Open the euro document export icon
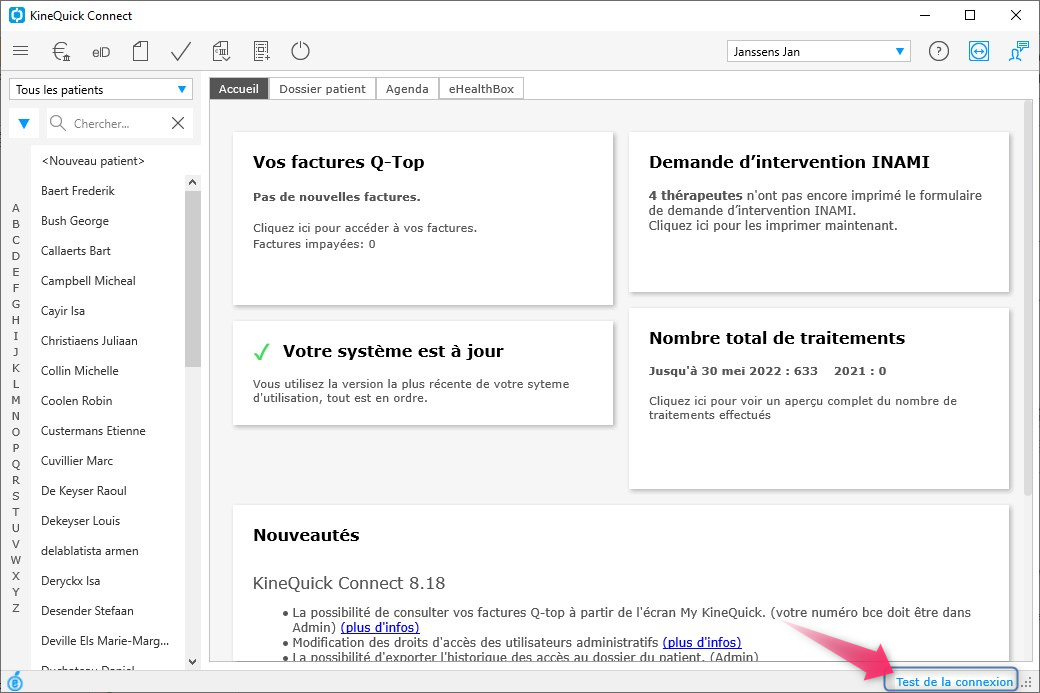Image resolution: width=1040 pixels, height=693 pixels. (x=221, y=51)
